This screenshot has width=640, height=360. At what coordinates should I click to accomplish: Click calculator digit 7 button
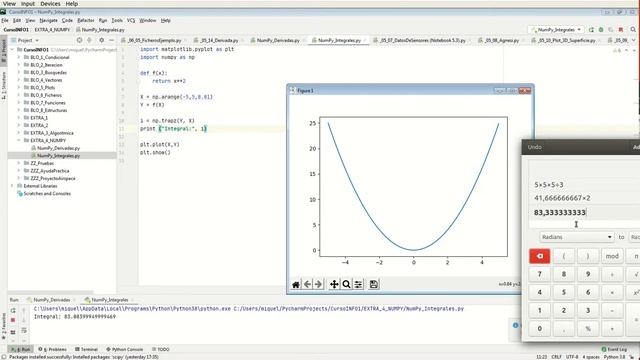[x=540, y=274]
